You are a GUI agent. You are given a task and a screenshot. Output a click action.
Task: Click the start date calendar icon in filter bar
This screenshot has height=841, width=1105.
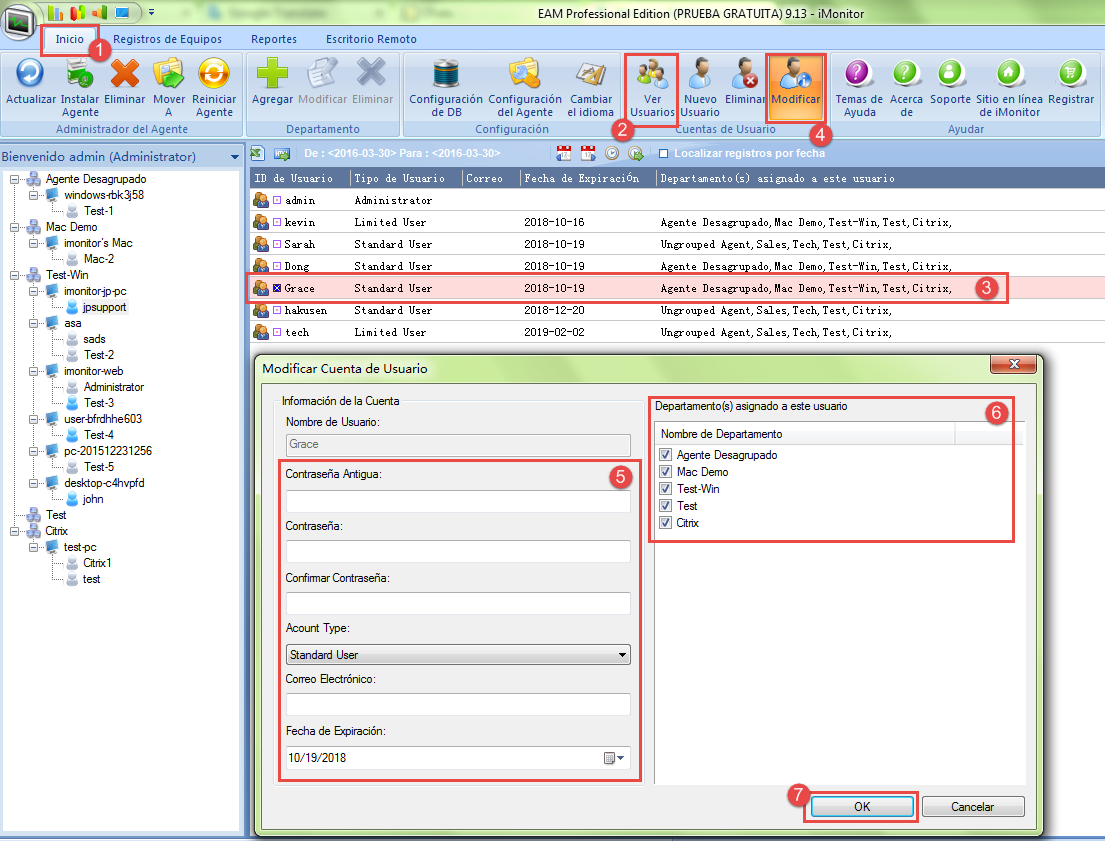564,153
